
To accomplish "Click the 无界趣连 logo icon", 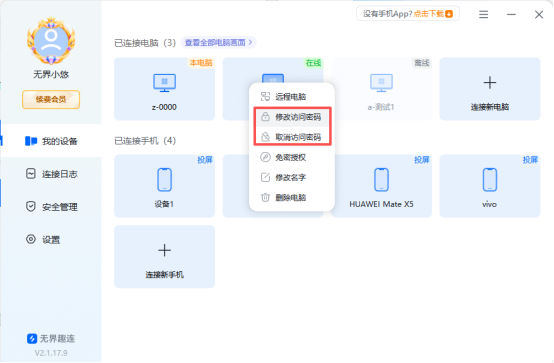I will tap(32, 339).
